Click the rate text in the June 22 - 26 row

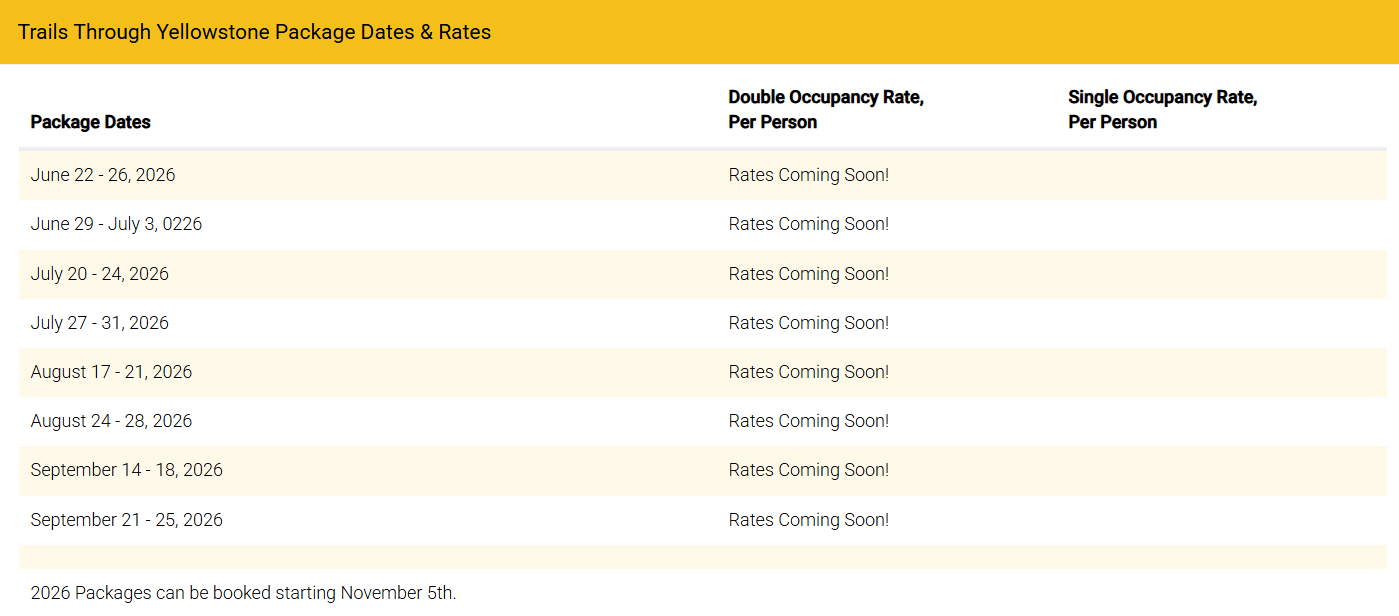pos(808,175)
